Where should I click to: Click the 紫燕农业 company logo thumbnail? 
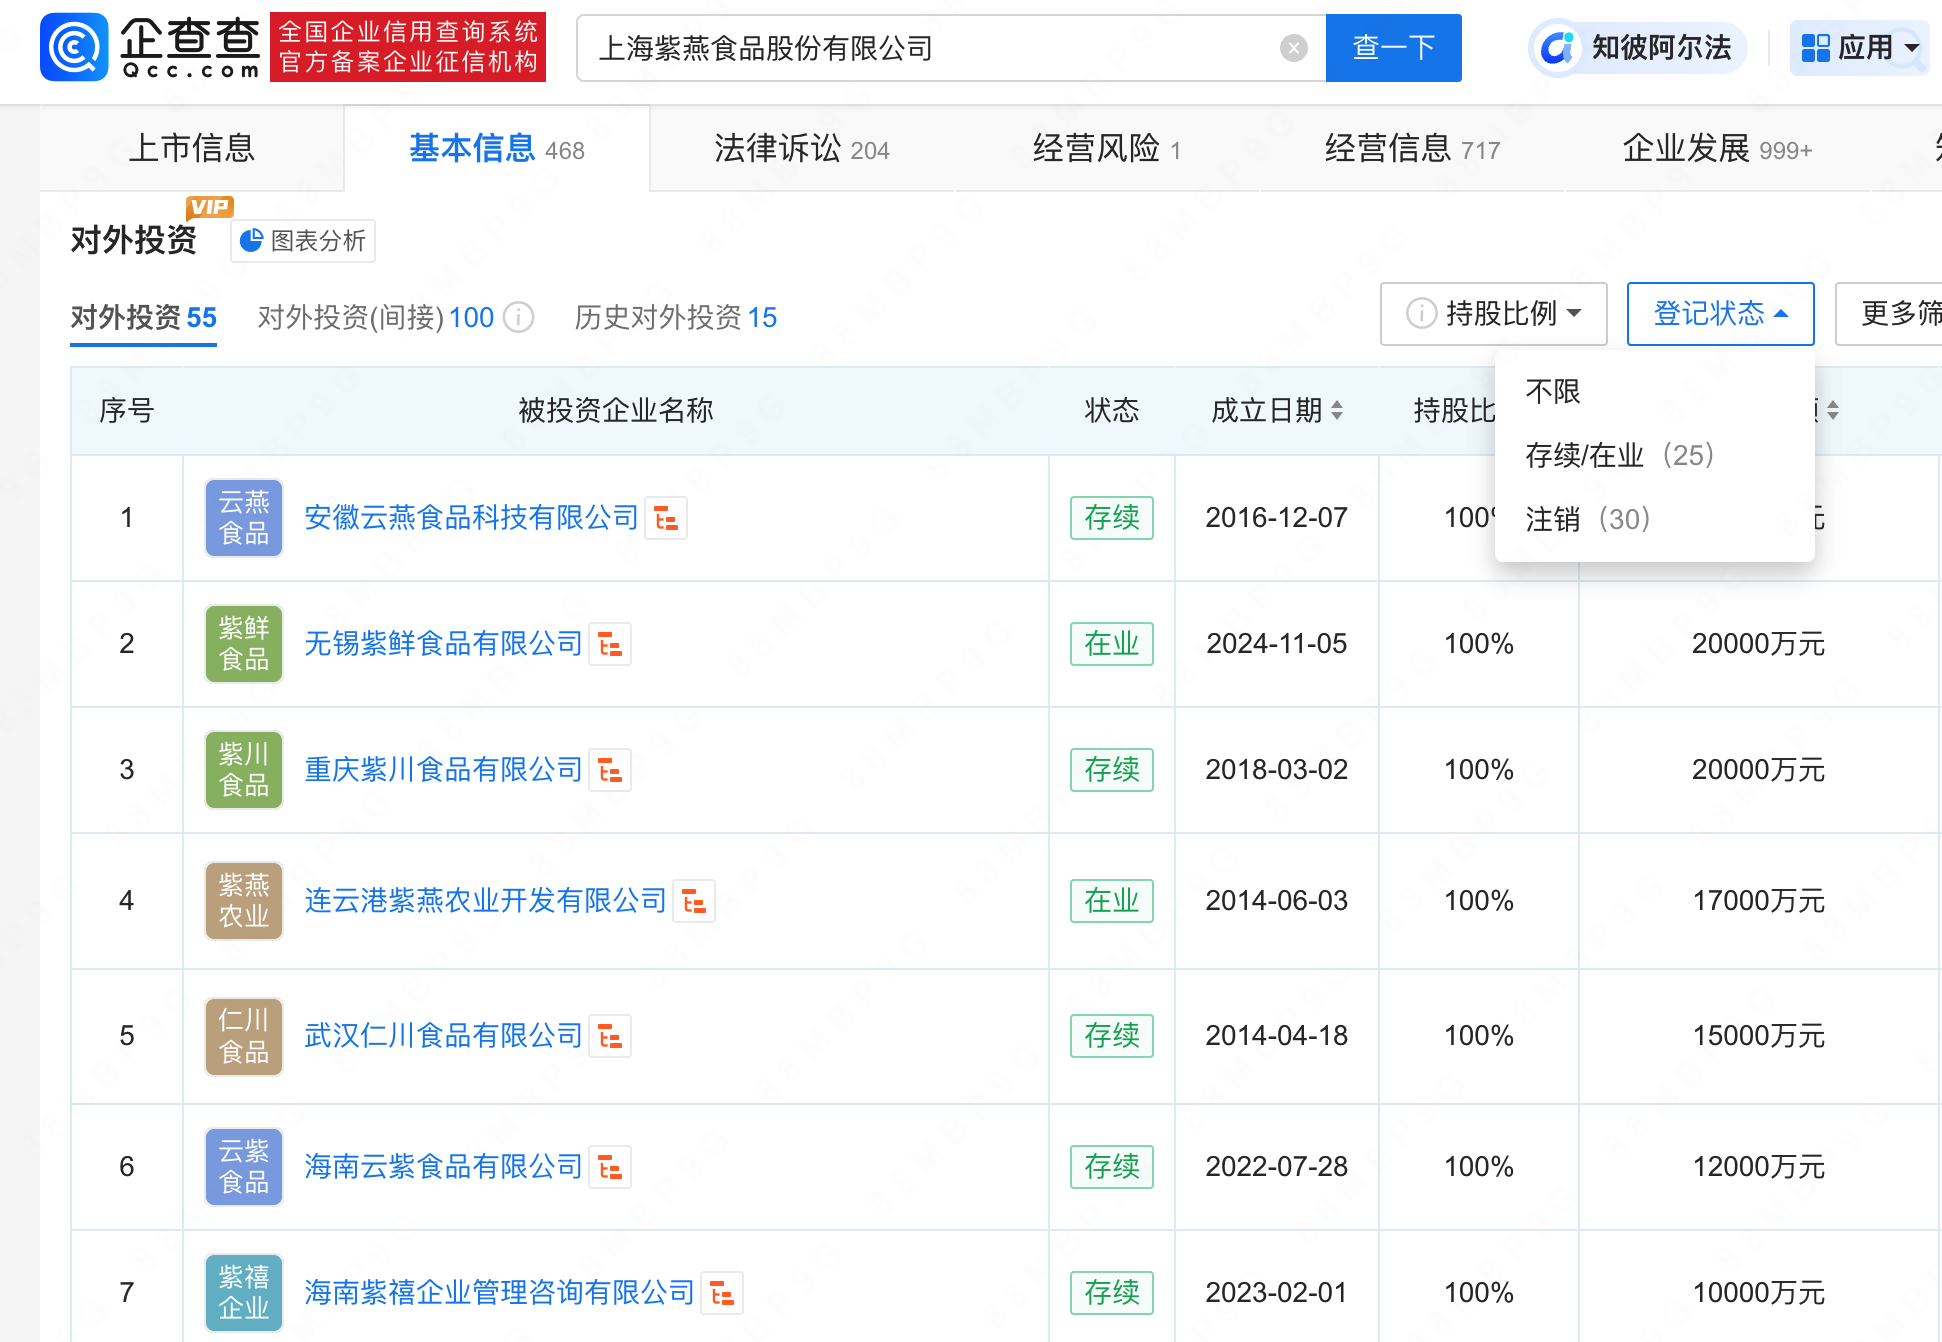click(x=244, y=901)
